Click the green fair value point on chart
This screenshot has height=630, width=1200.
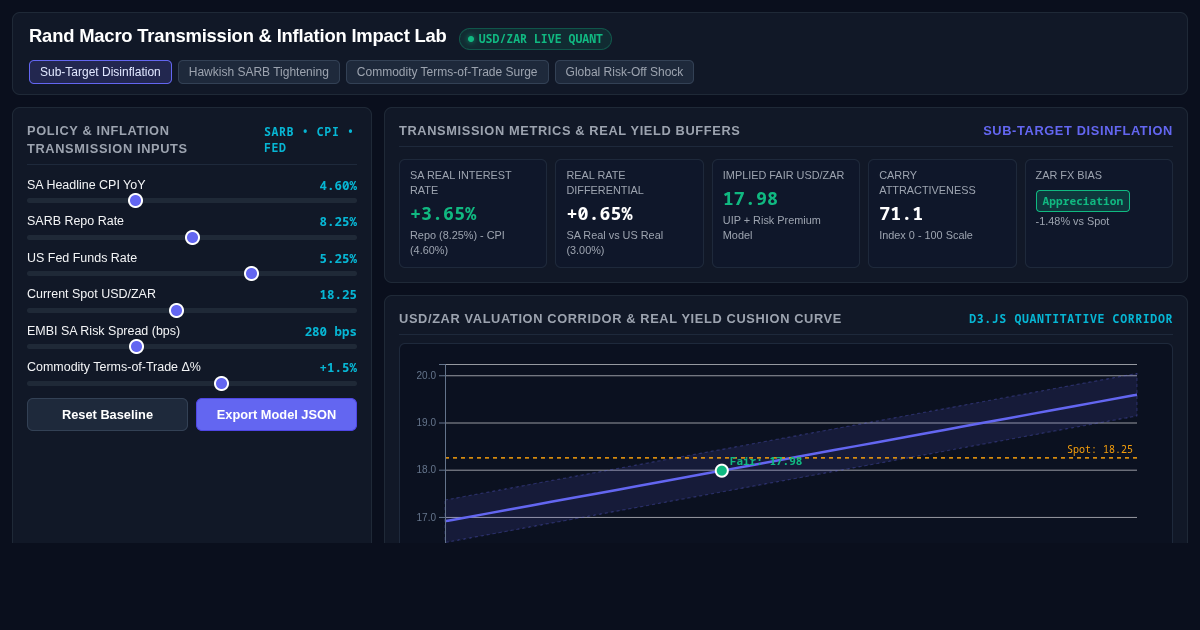pyautogui.click(x=722, y=470)
